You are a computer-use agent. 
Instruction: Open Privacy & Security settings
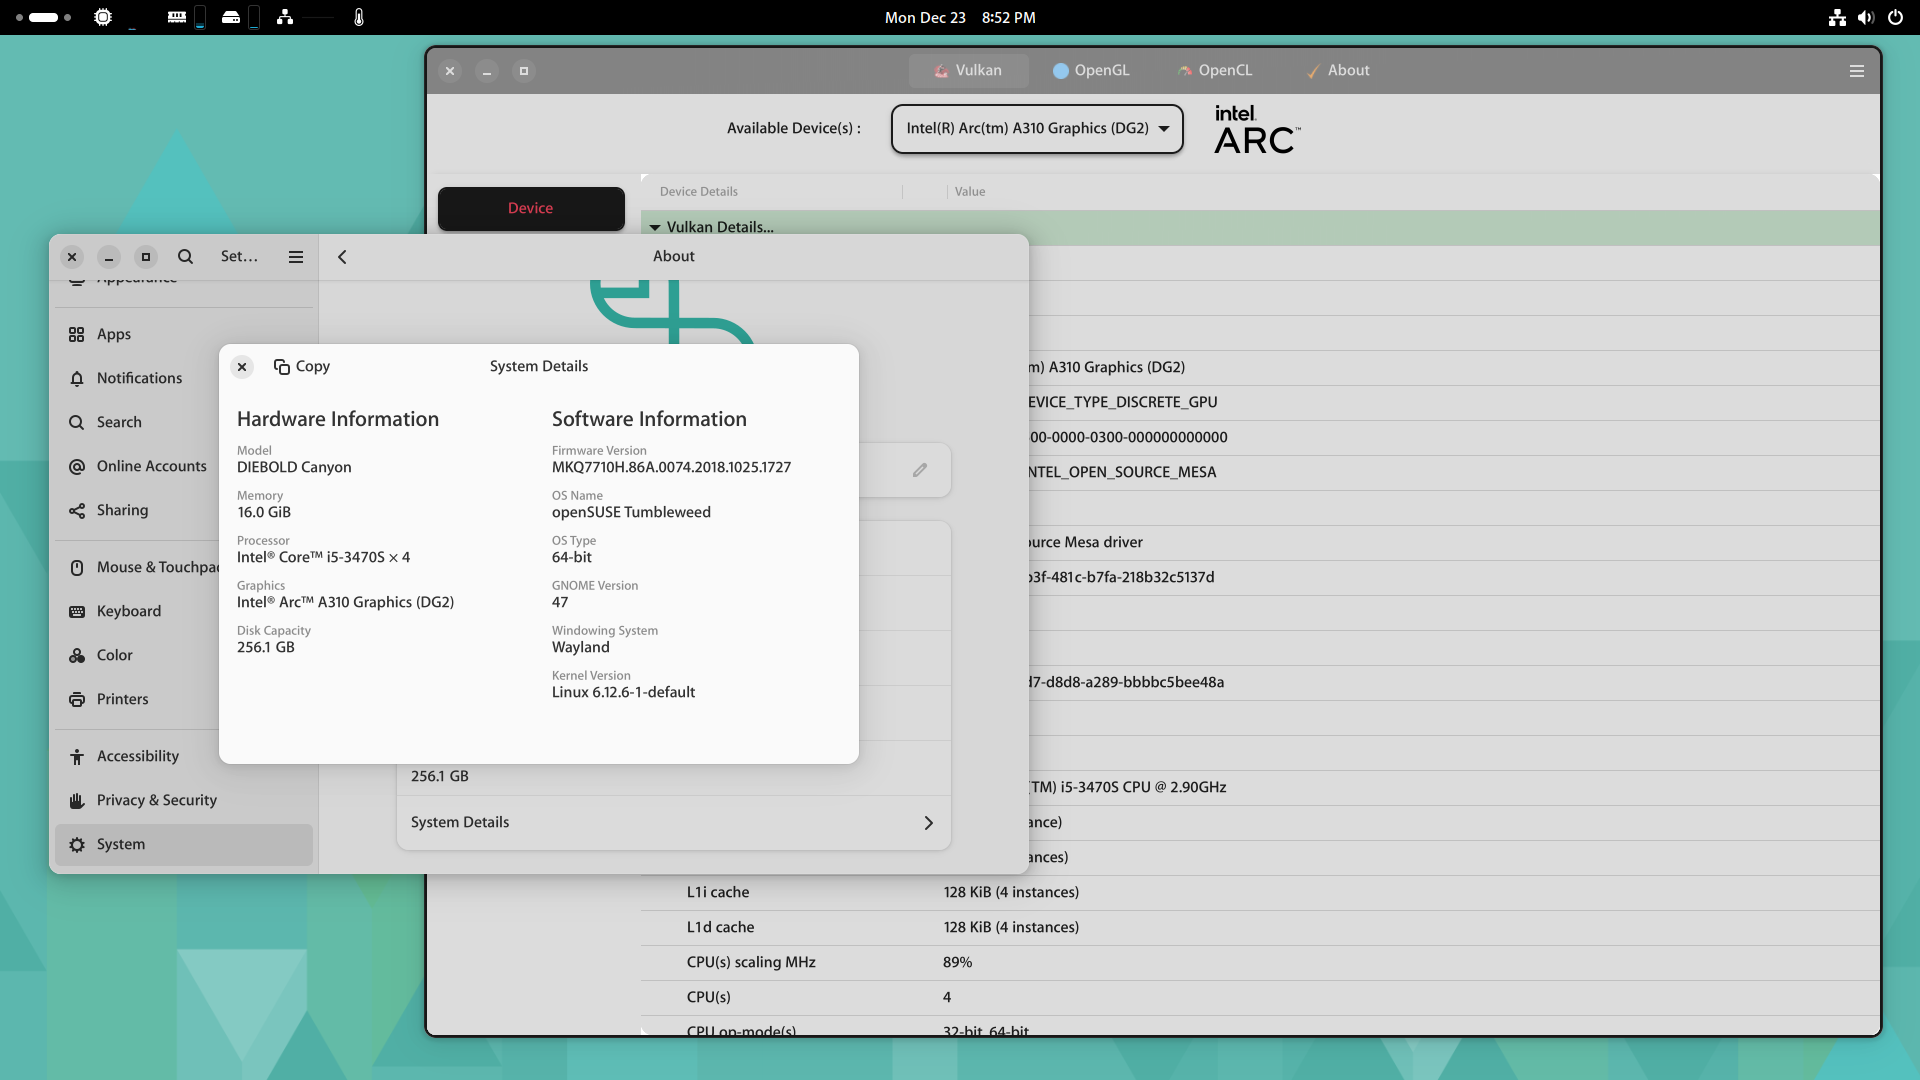coord(157,800)
